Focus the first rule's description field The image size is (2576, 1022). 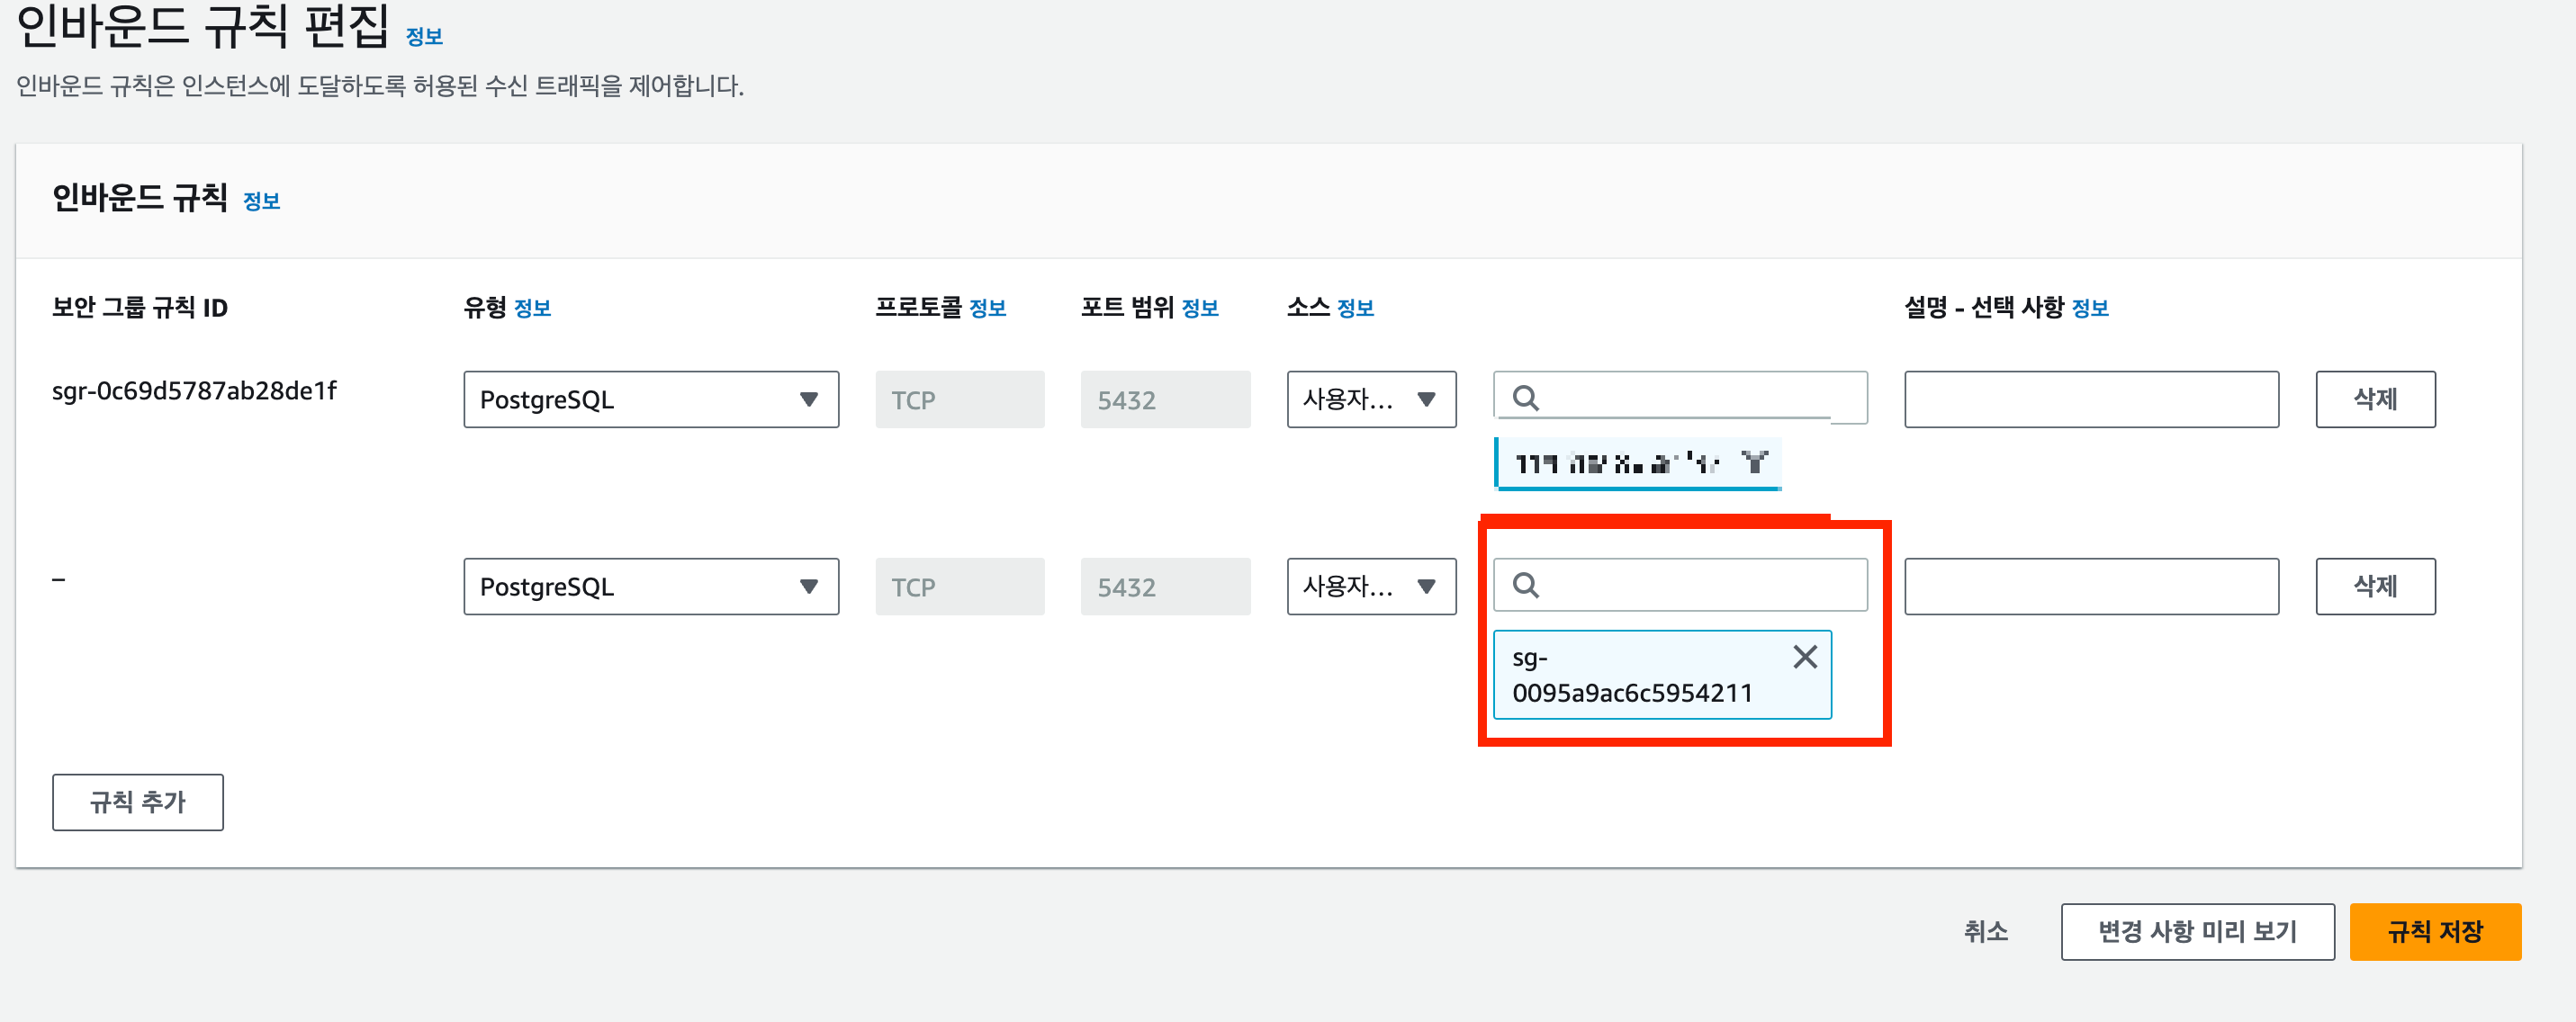(2090, 399)
